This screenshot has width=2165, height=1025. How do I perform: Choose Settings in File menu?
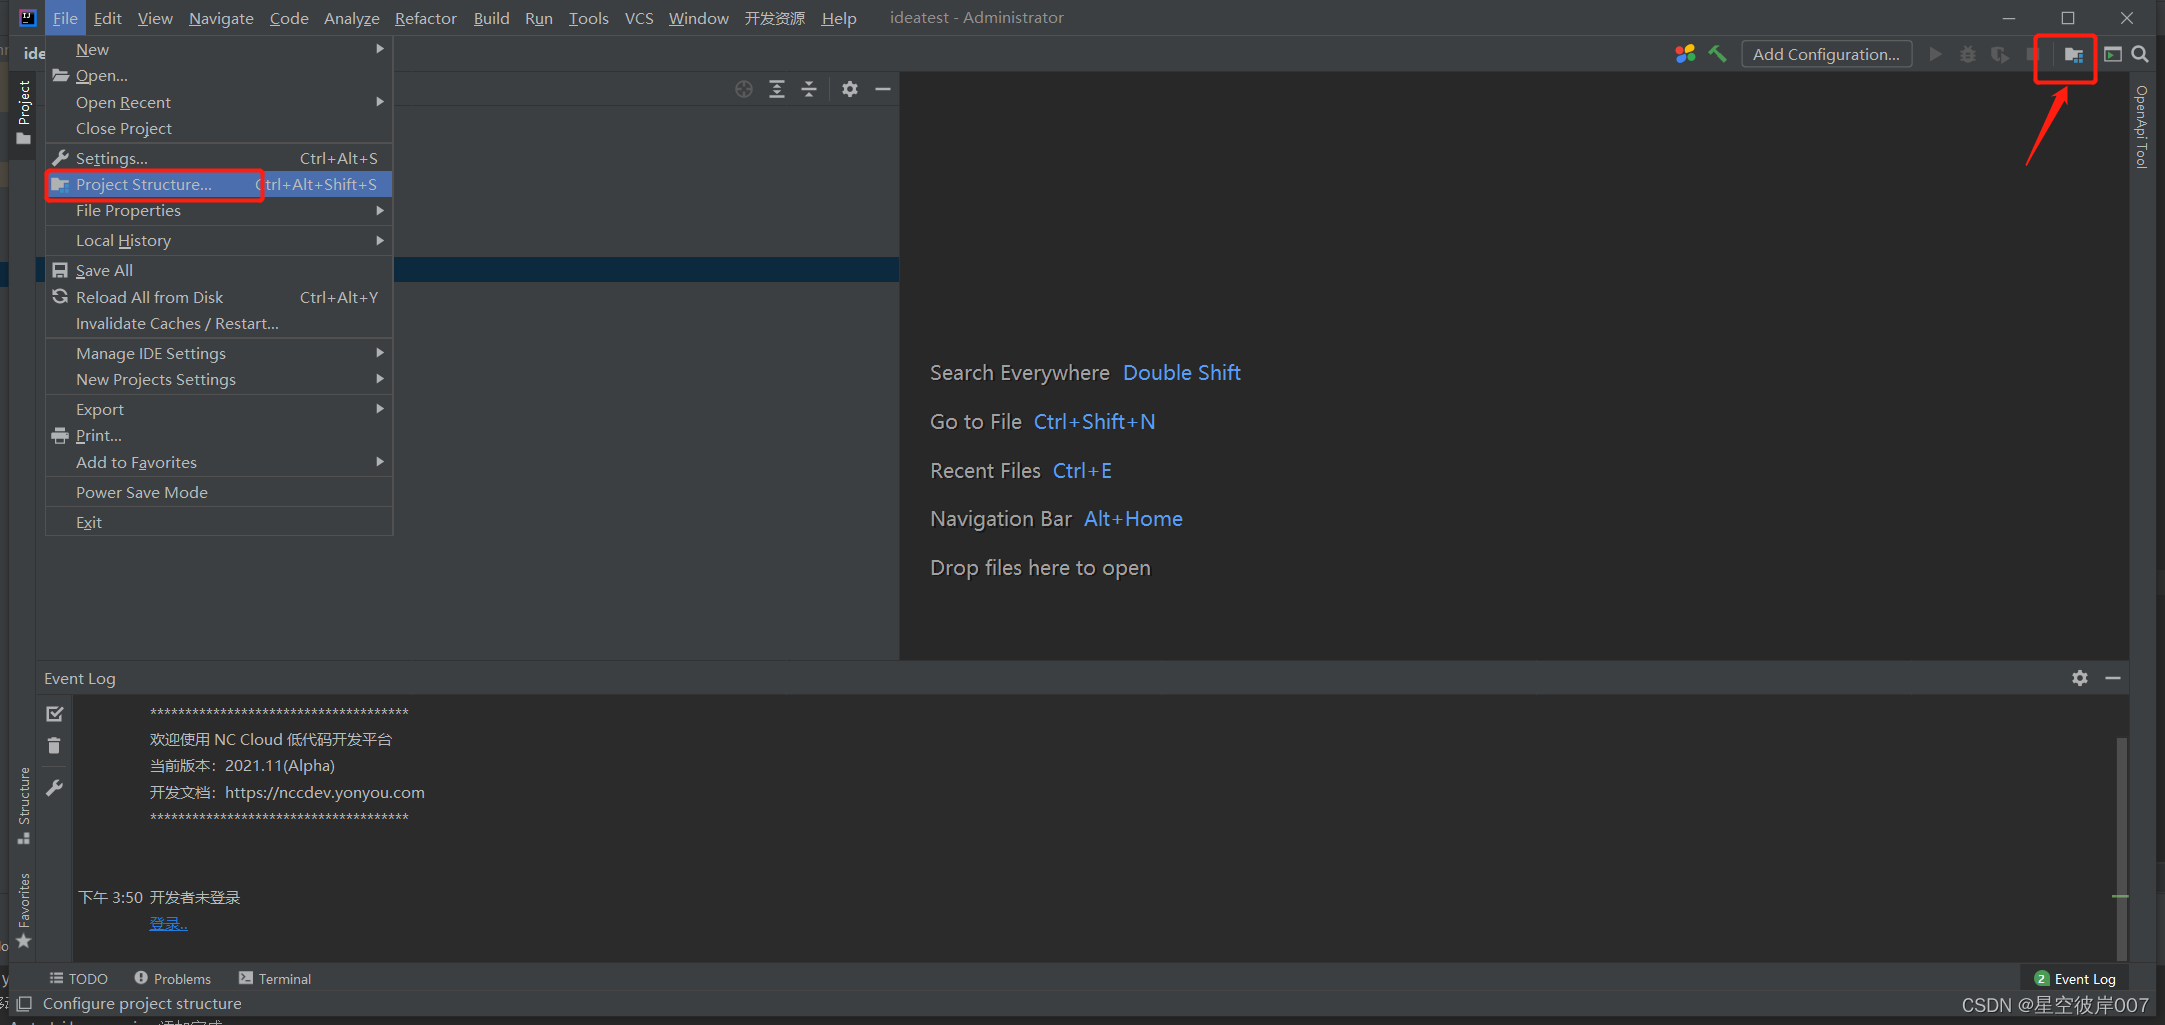click(219, 158)
